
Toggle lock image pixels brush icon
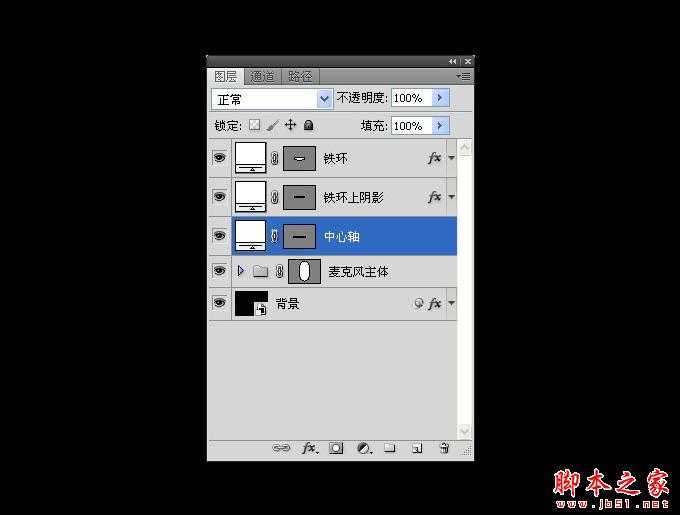[x=272, y=125]
